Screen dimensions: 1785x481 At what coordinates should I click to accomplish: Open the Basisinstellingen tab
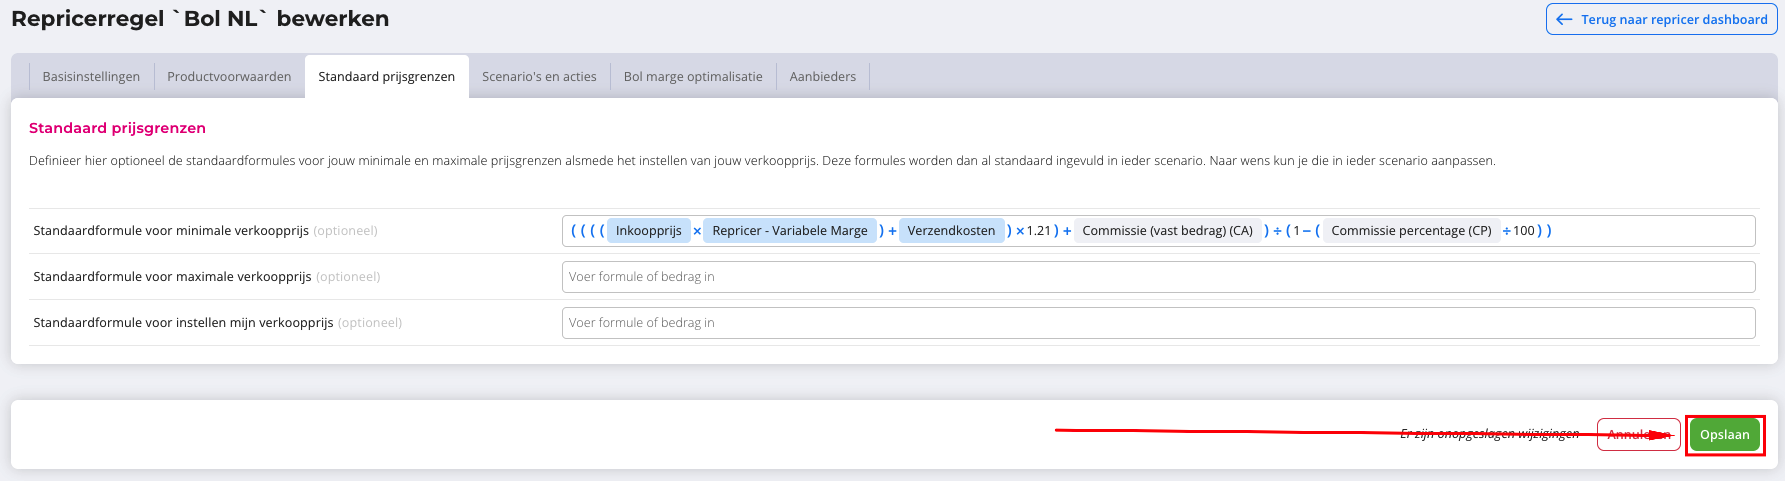point(91,77)
